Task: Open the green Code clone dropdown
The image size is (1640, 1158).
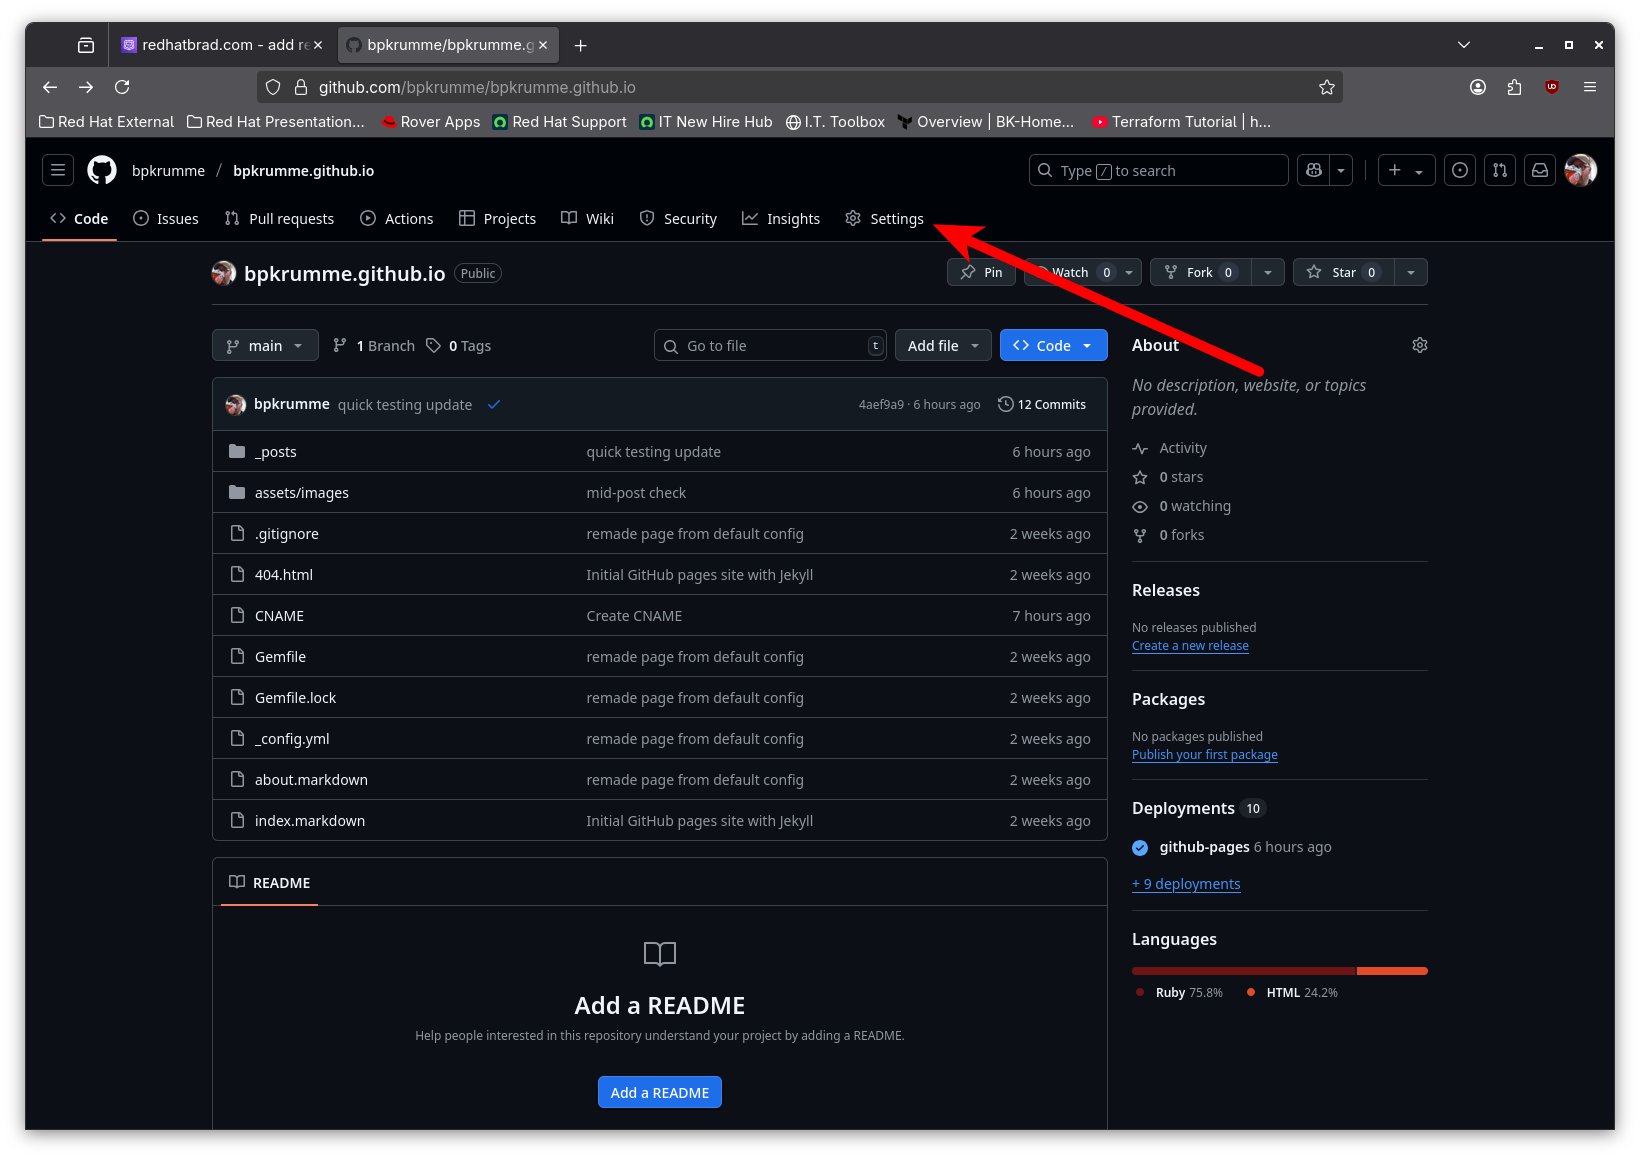Action: [x=1054, y=346]
